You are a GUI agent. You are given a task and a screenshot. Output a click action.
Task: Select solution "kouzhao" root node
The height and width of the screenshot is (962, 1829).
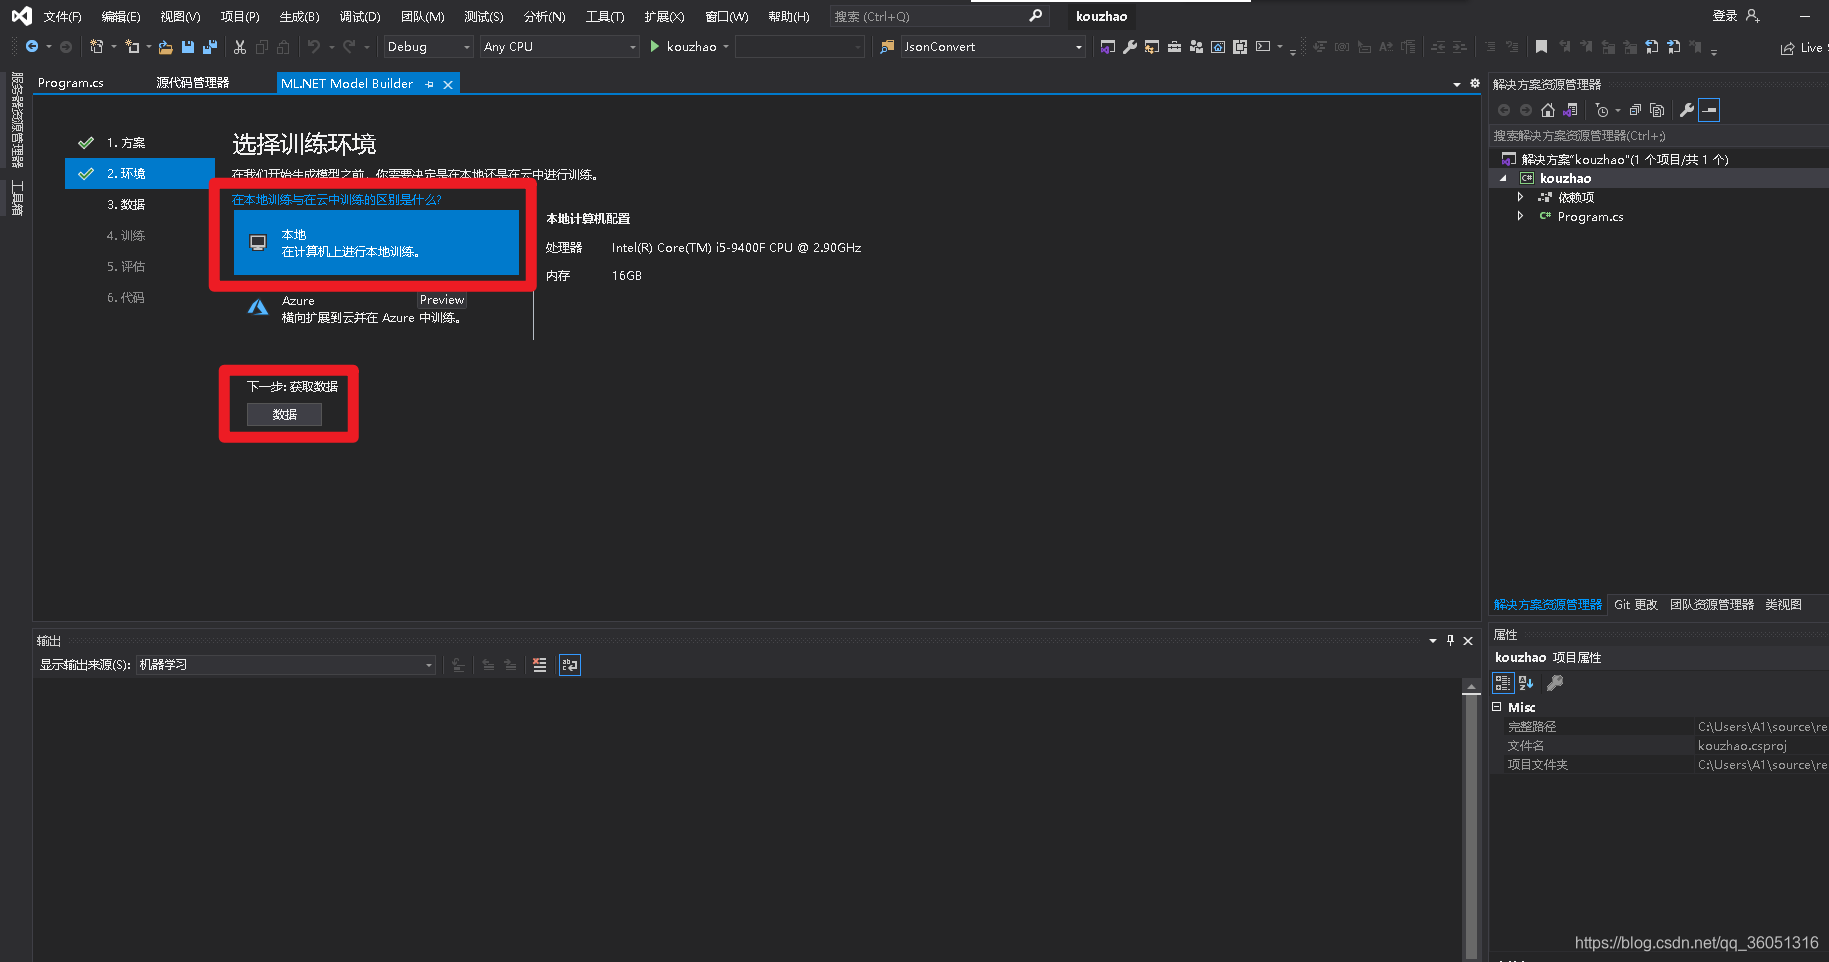point(1624,159)
